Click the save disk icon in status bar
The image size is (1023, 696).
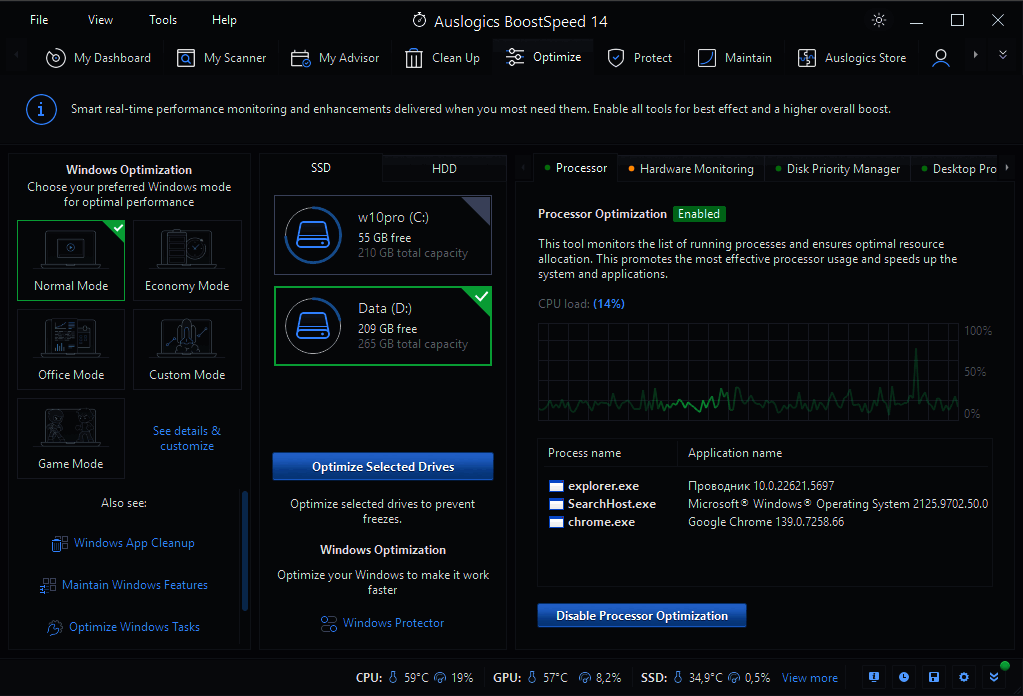[934, 677]
